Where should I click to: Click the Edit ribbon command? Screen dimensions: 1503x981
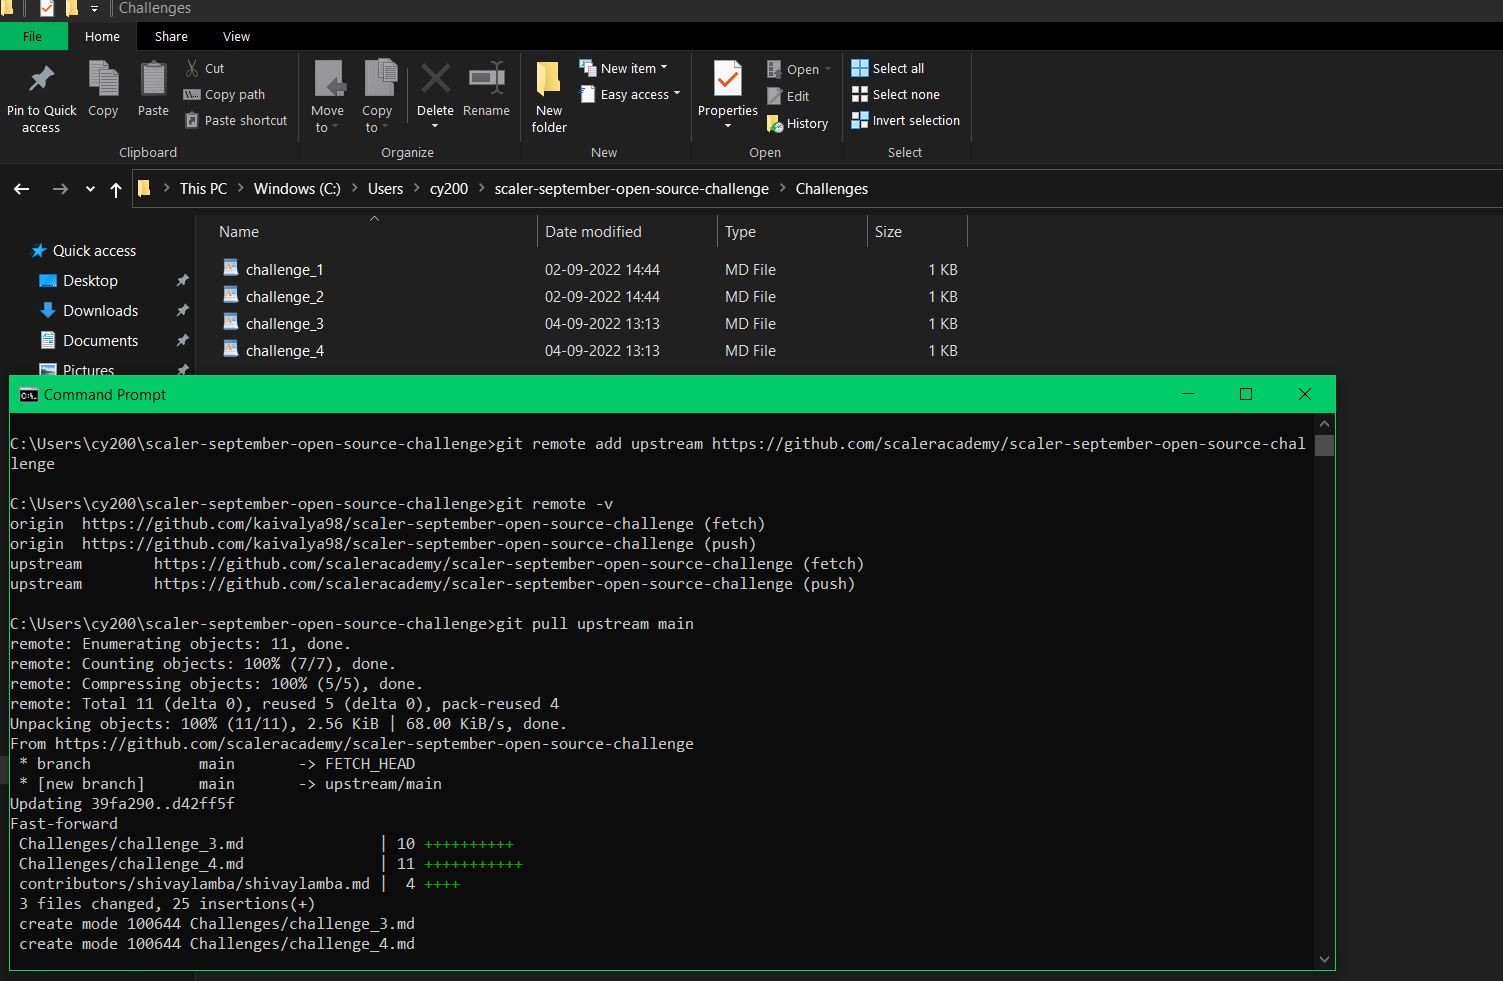pyautogui.click(x=788, y=96)
